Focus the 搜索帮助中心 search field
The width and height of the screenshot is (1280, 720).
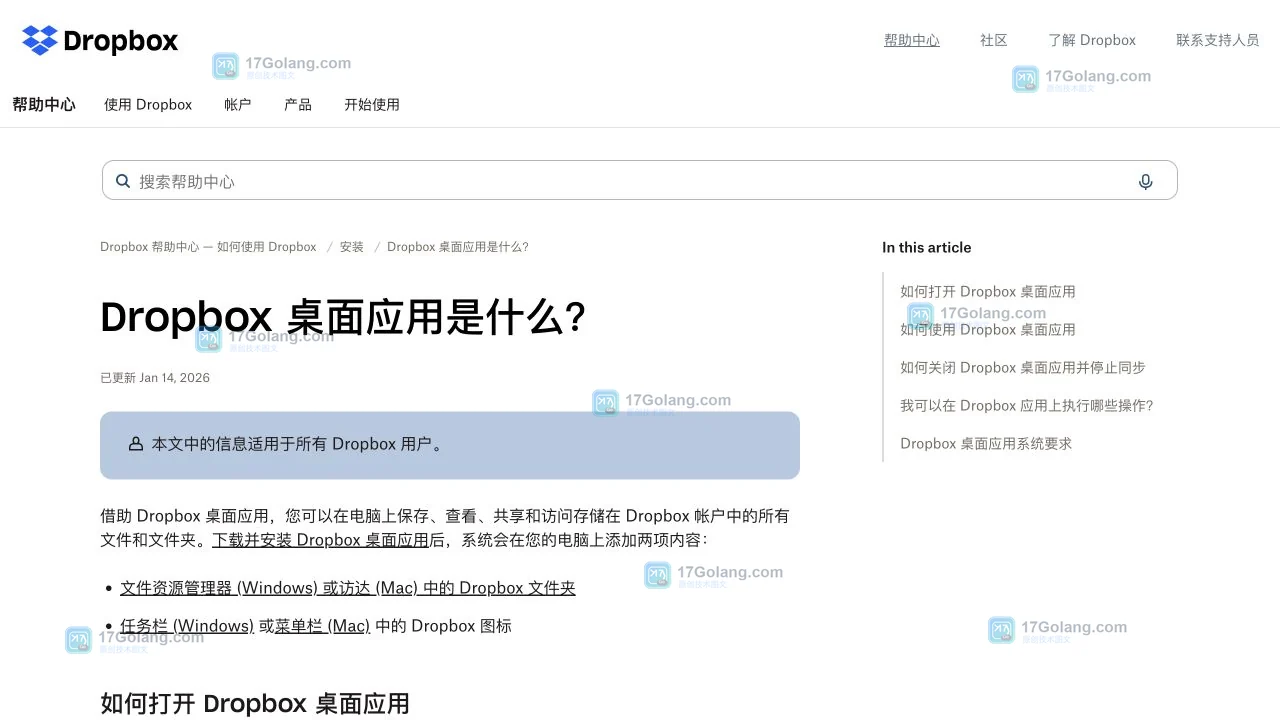click(x=640, y=181)
